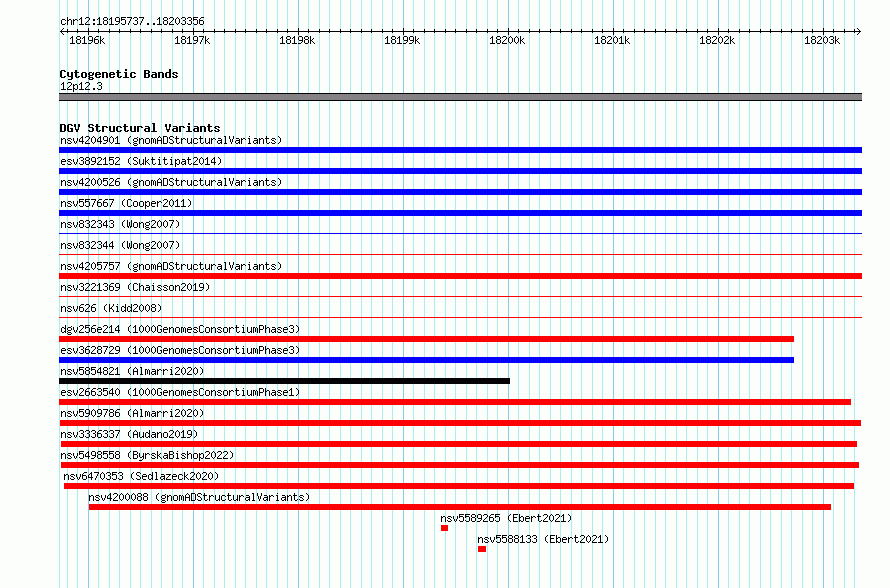This screenshot has height=588, width=890.
Task: Click the thin red line for nsv626
Action: (460, 317)
